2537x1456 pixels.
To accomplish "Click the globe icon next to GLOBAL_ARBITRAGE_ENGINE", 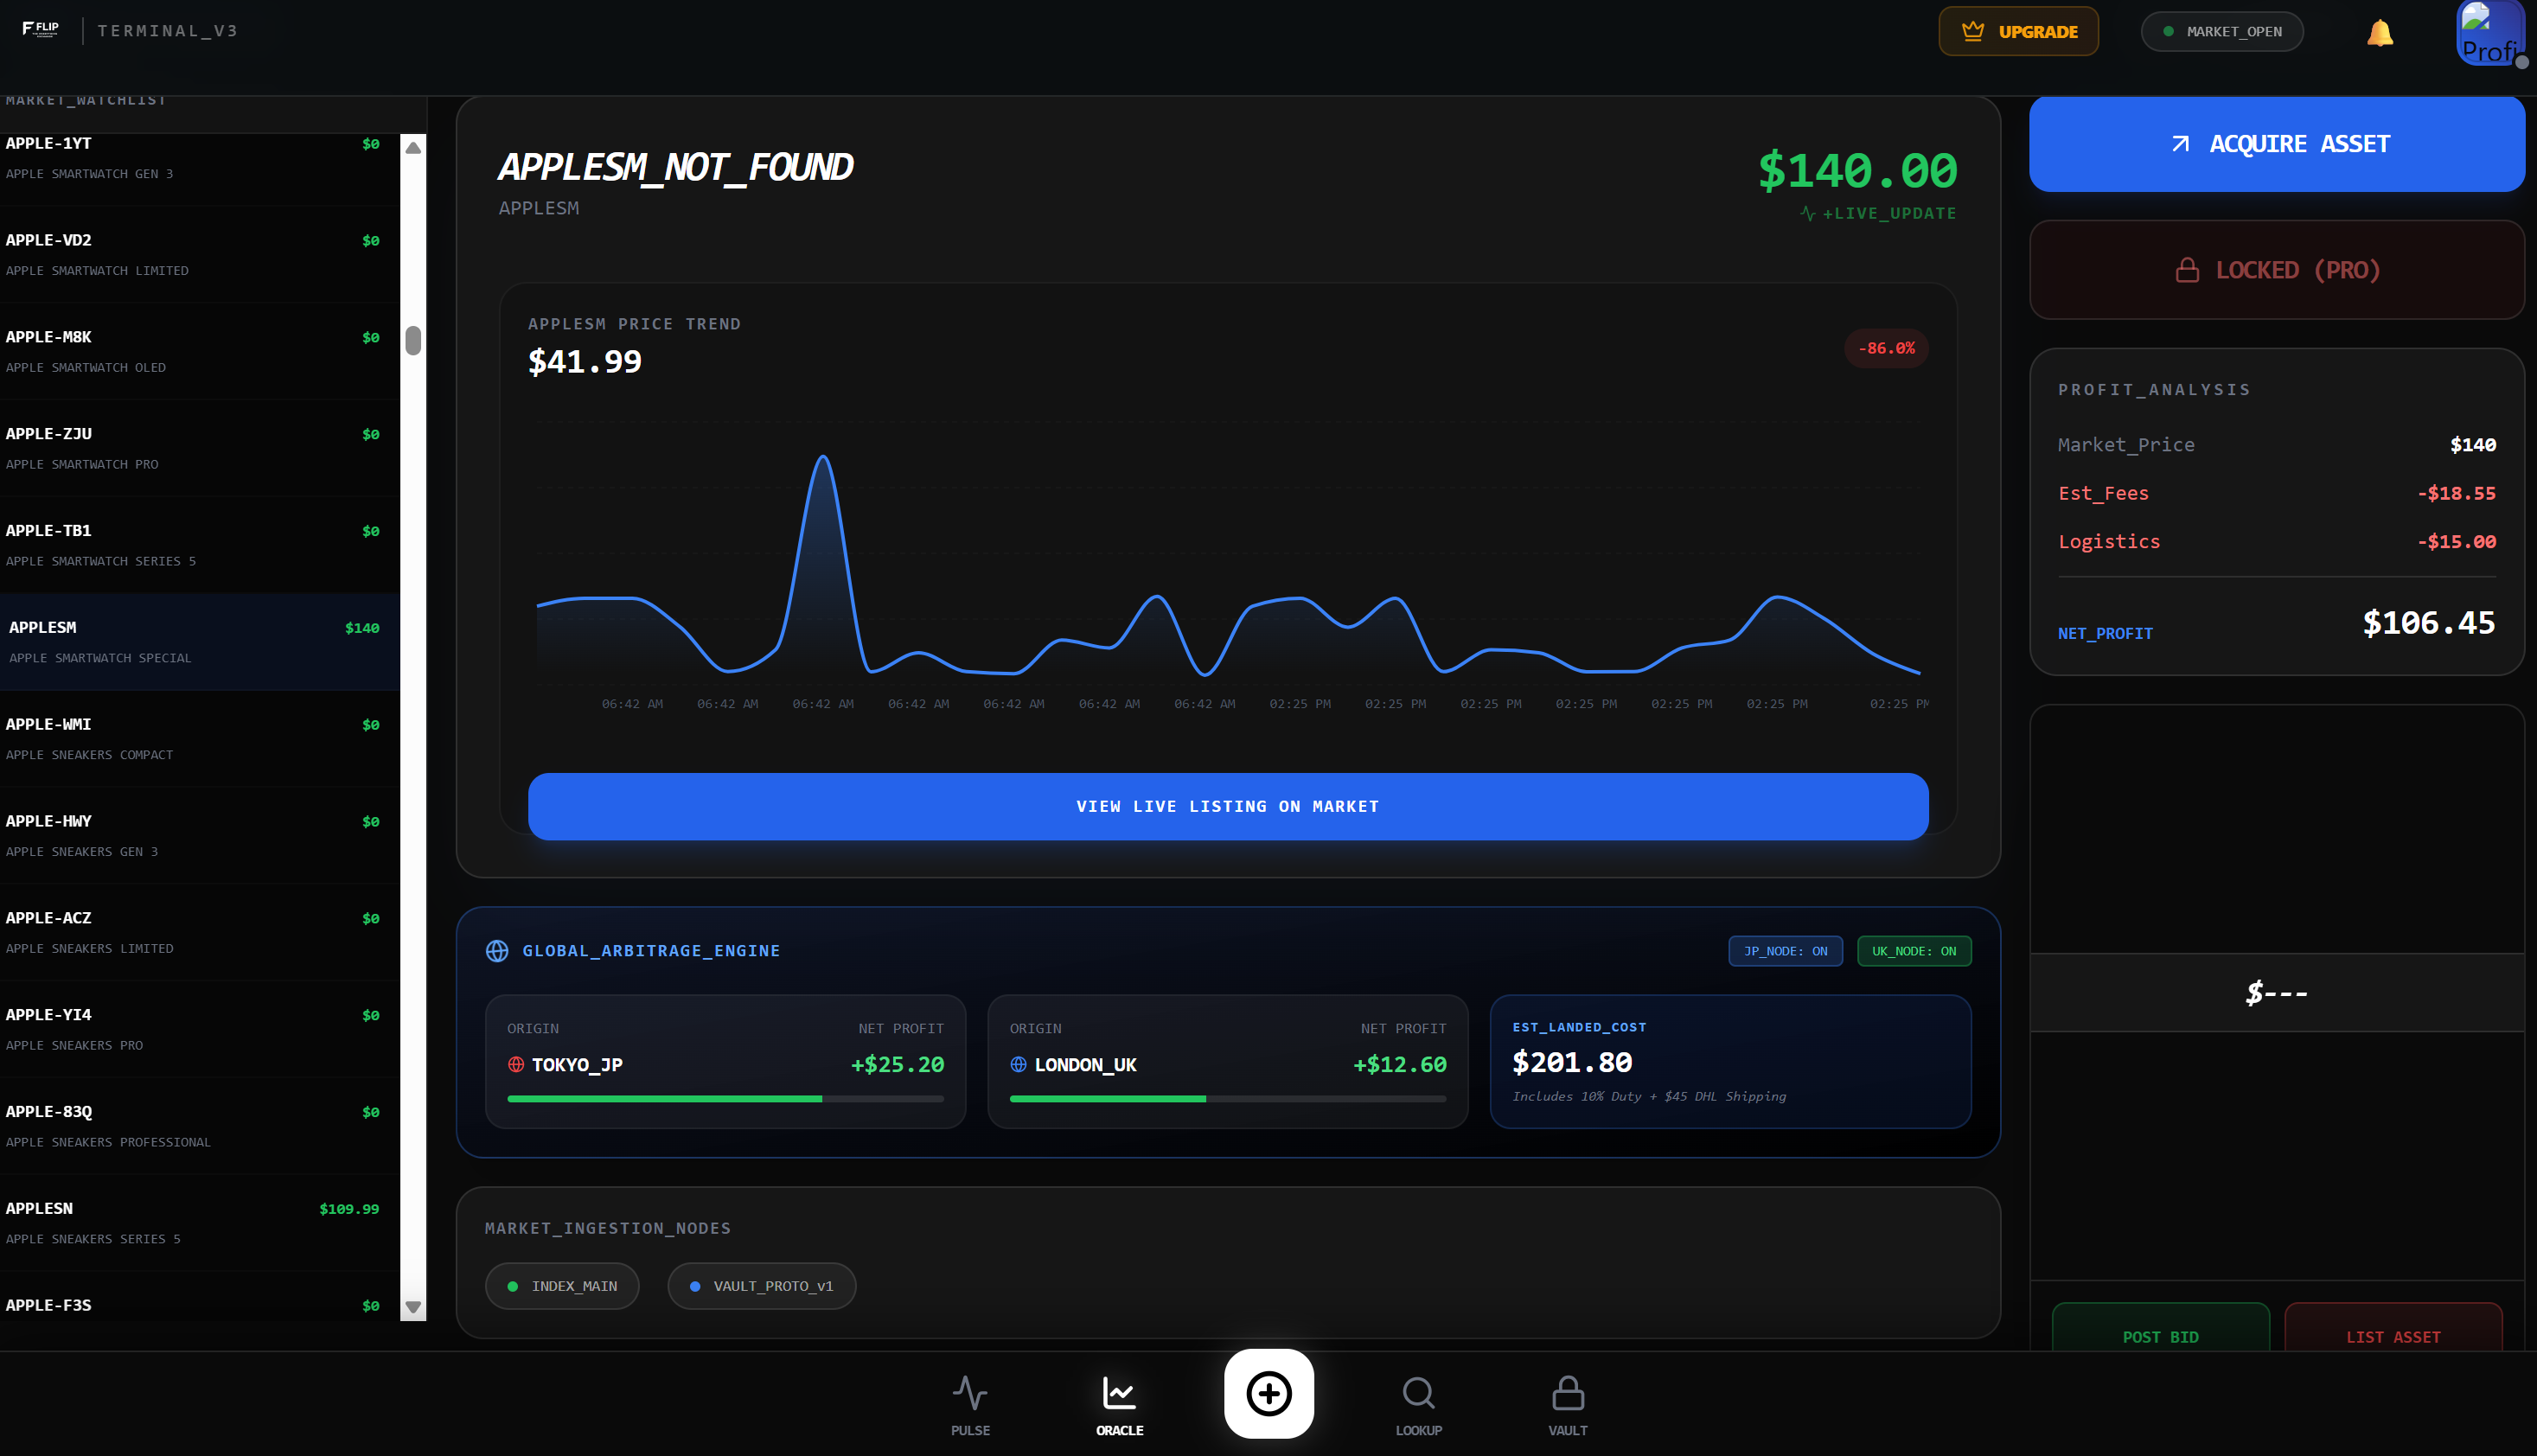I will 497,951.
